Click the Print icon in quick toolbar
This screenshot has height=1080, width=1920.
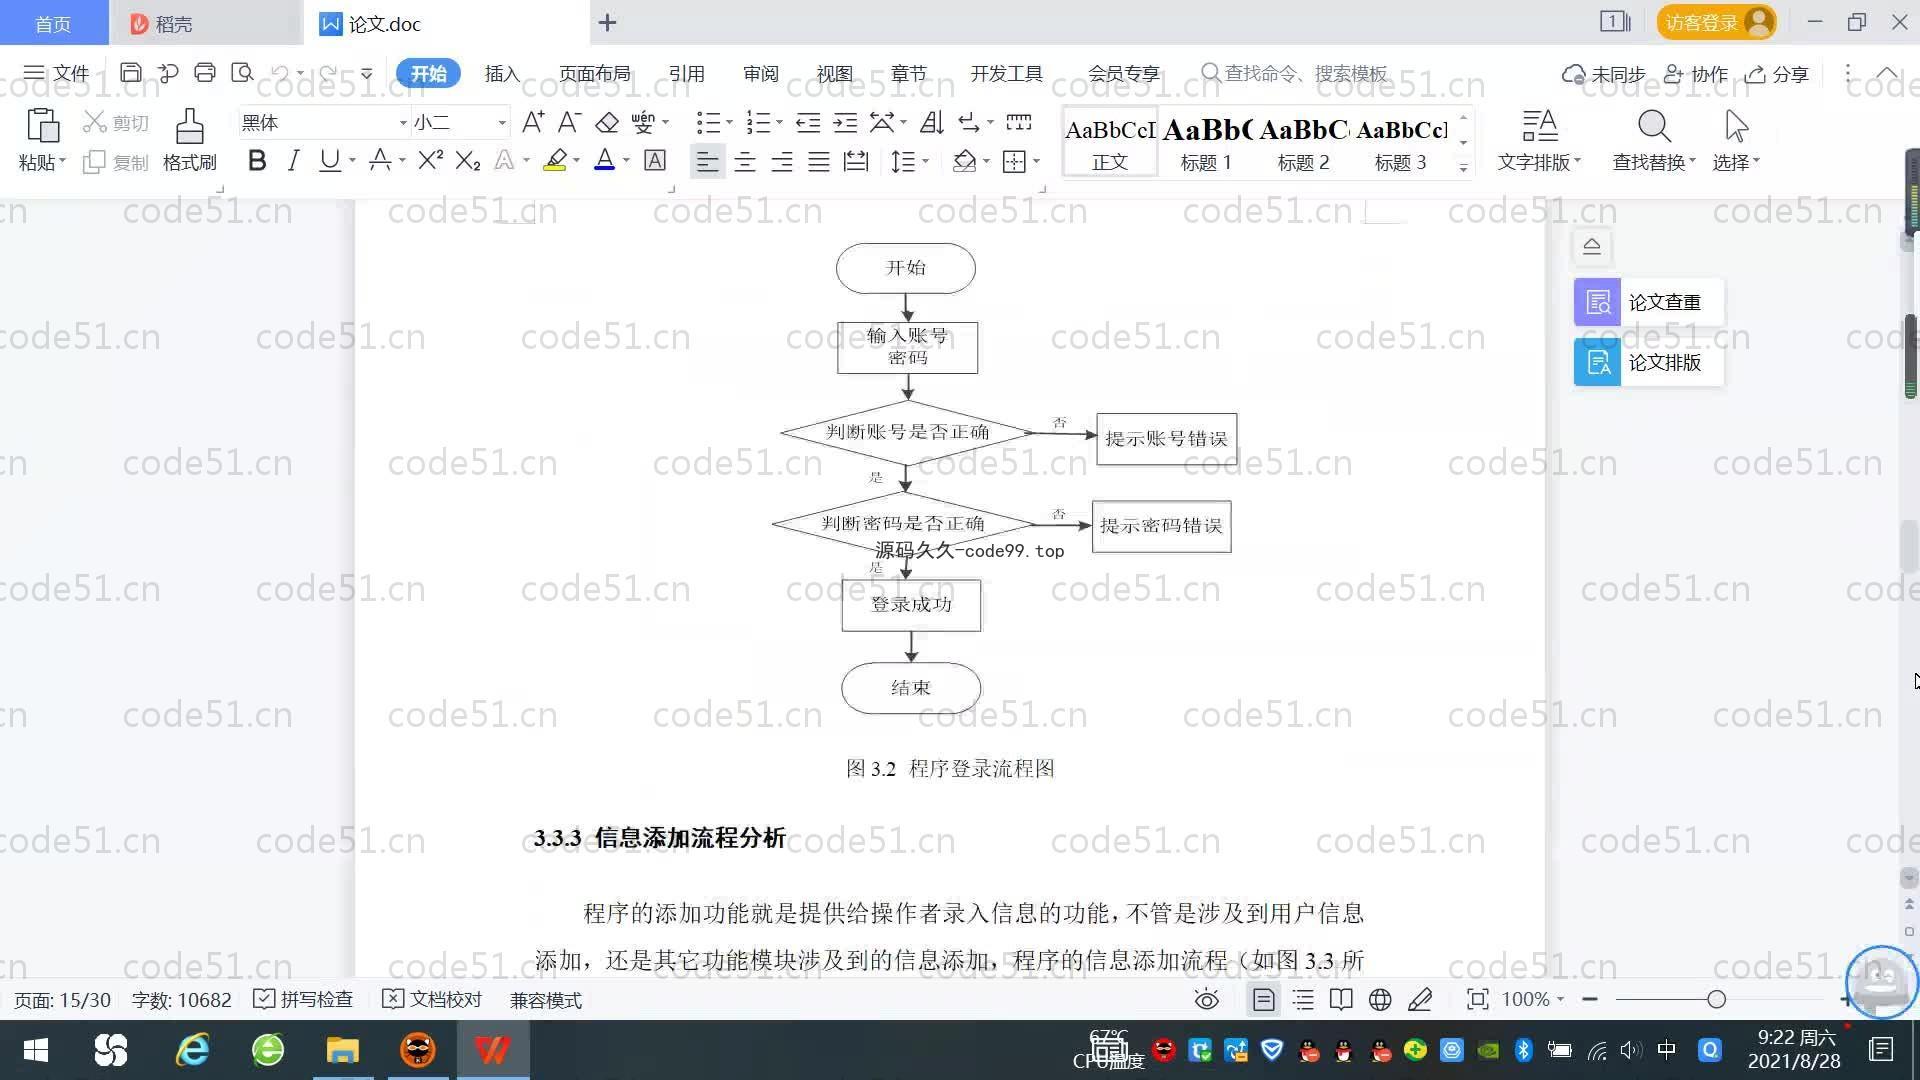point(205,73)
